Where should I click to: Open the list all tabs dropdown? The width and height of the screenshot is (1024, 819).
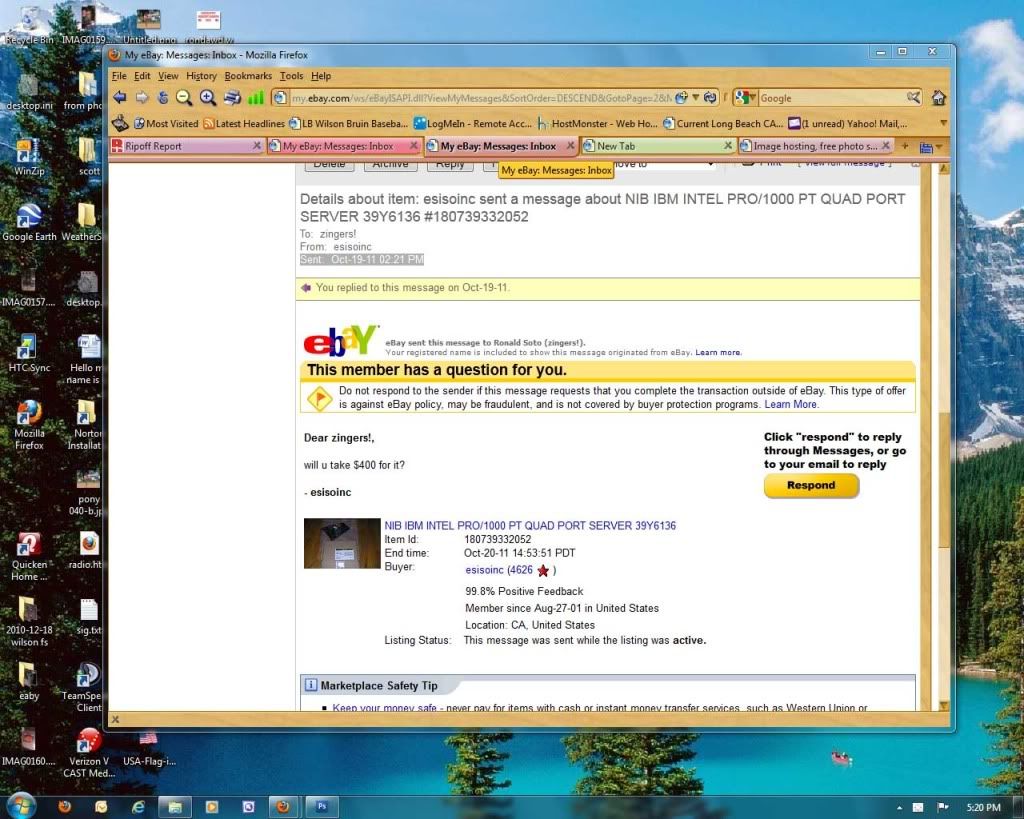coord(930,147)
